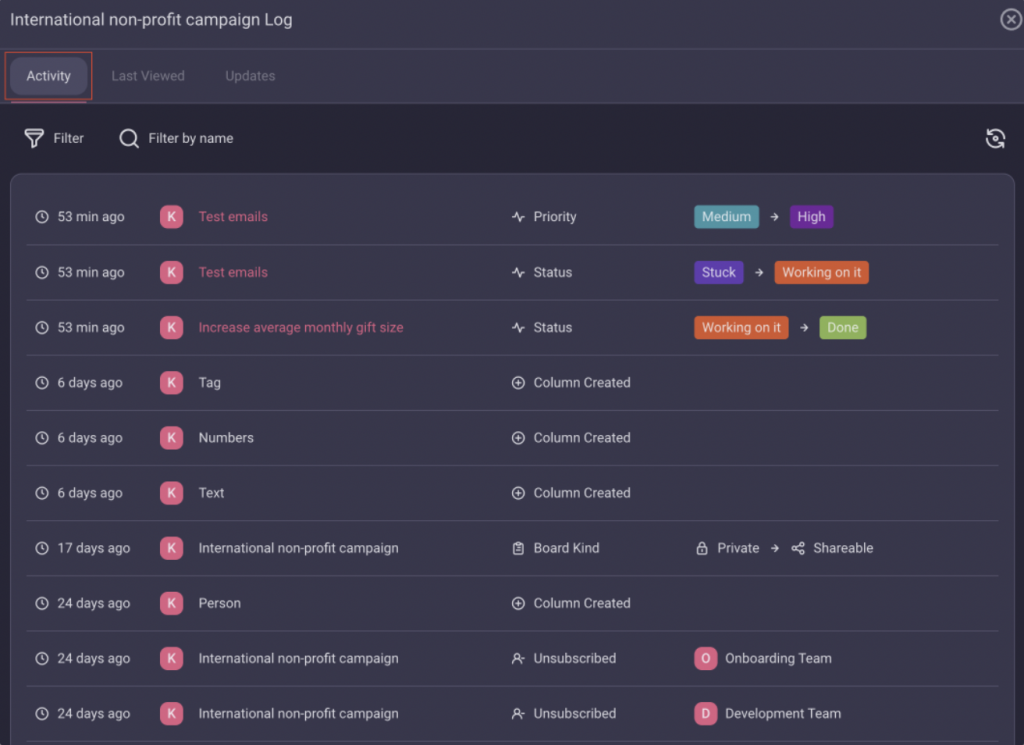Viewport: 1024px width, 745px height.
Task: Open Increase average monthly gift size link
Action: (x=300, y=327)
